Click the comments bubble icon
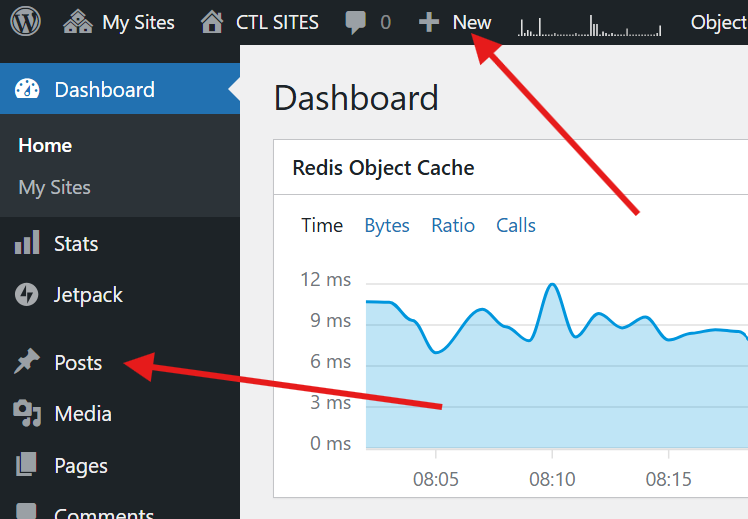Image resolution: width=748 pixels, height=519 pixels. pyautogui.click(x=355, y=22)
